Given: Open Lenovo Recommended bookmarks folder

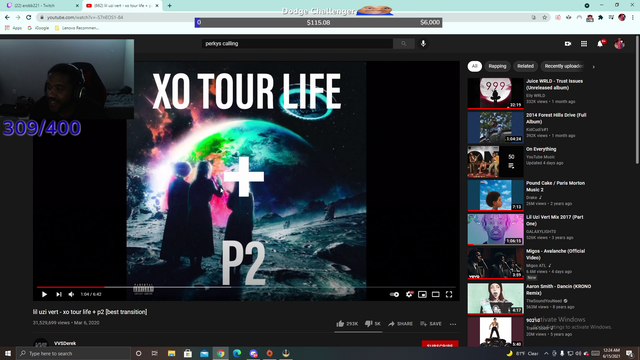Looking at the screenshot, I should tap(76, 28).
